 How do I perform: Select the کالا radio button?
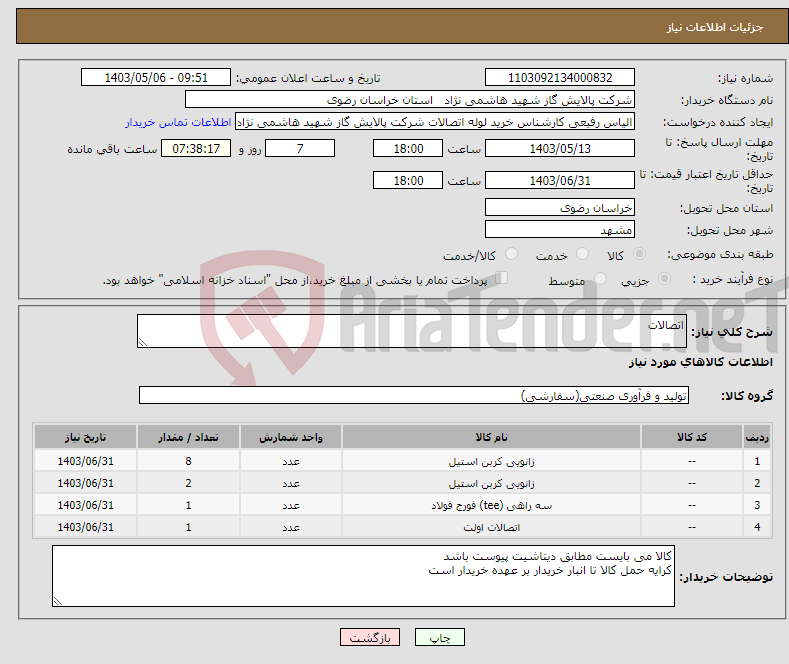tap(639, 254)
